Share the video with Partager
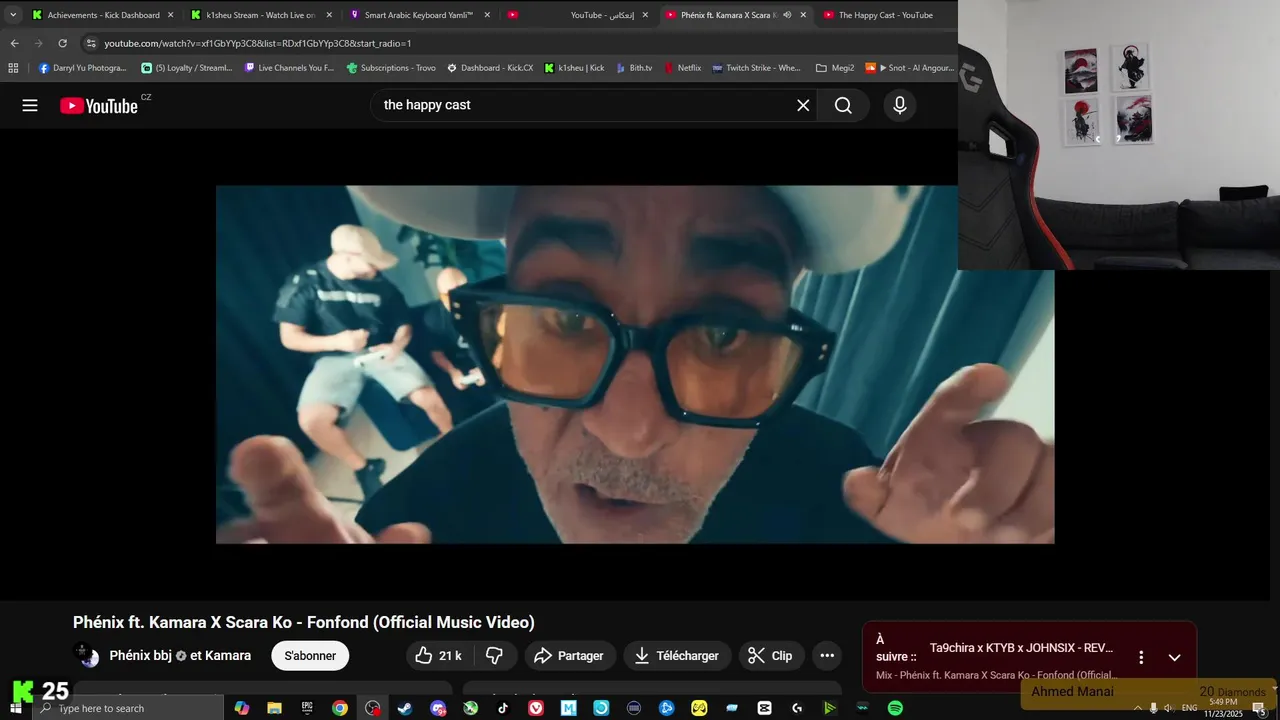The image size is (1280, 720). [569, 656]
